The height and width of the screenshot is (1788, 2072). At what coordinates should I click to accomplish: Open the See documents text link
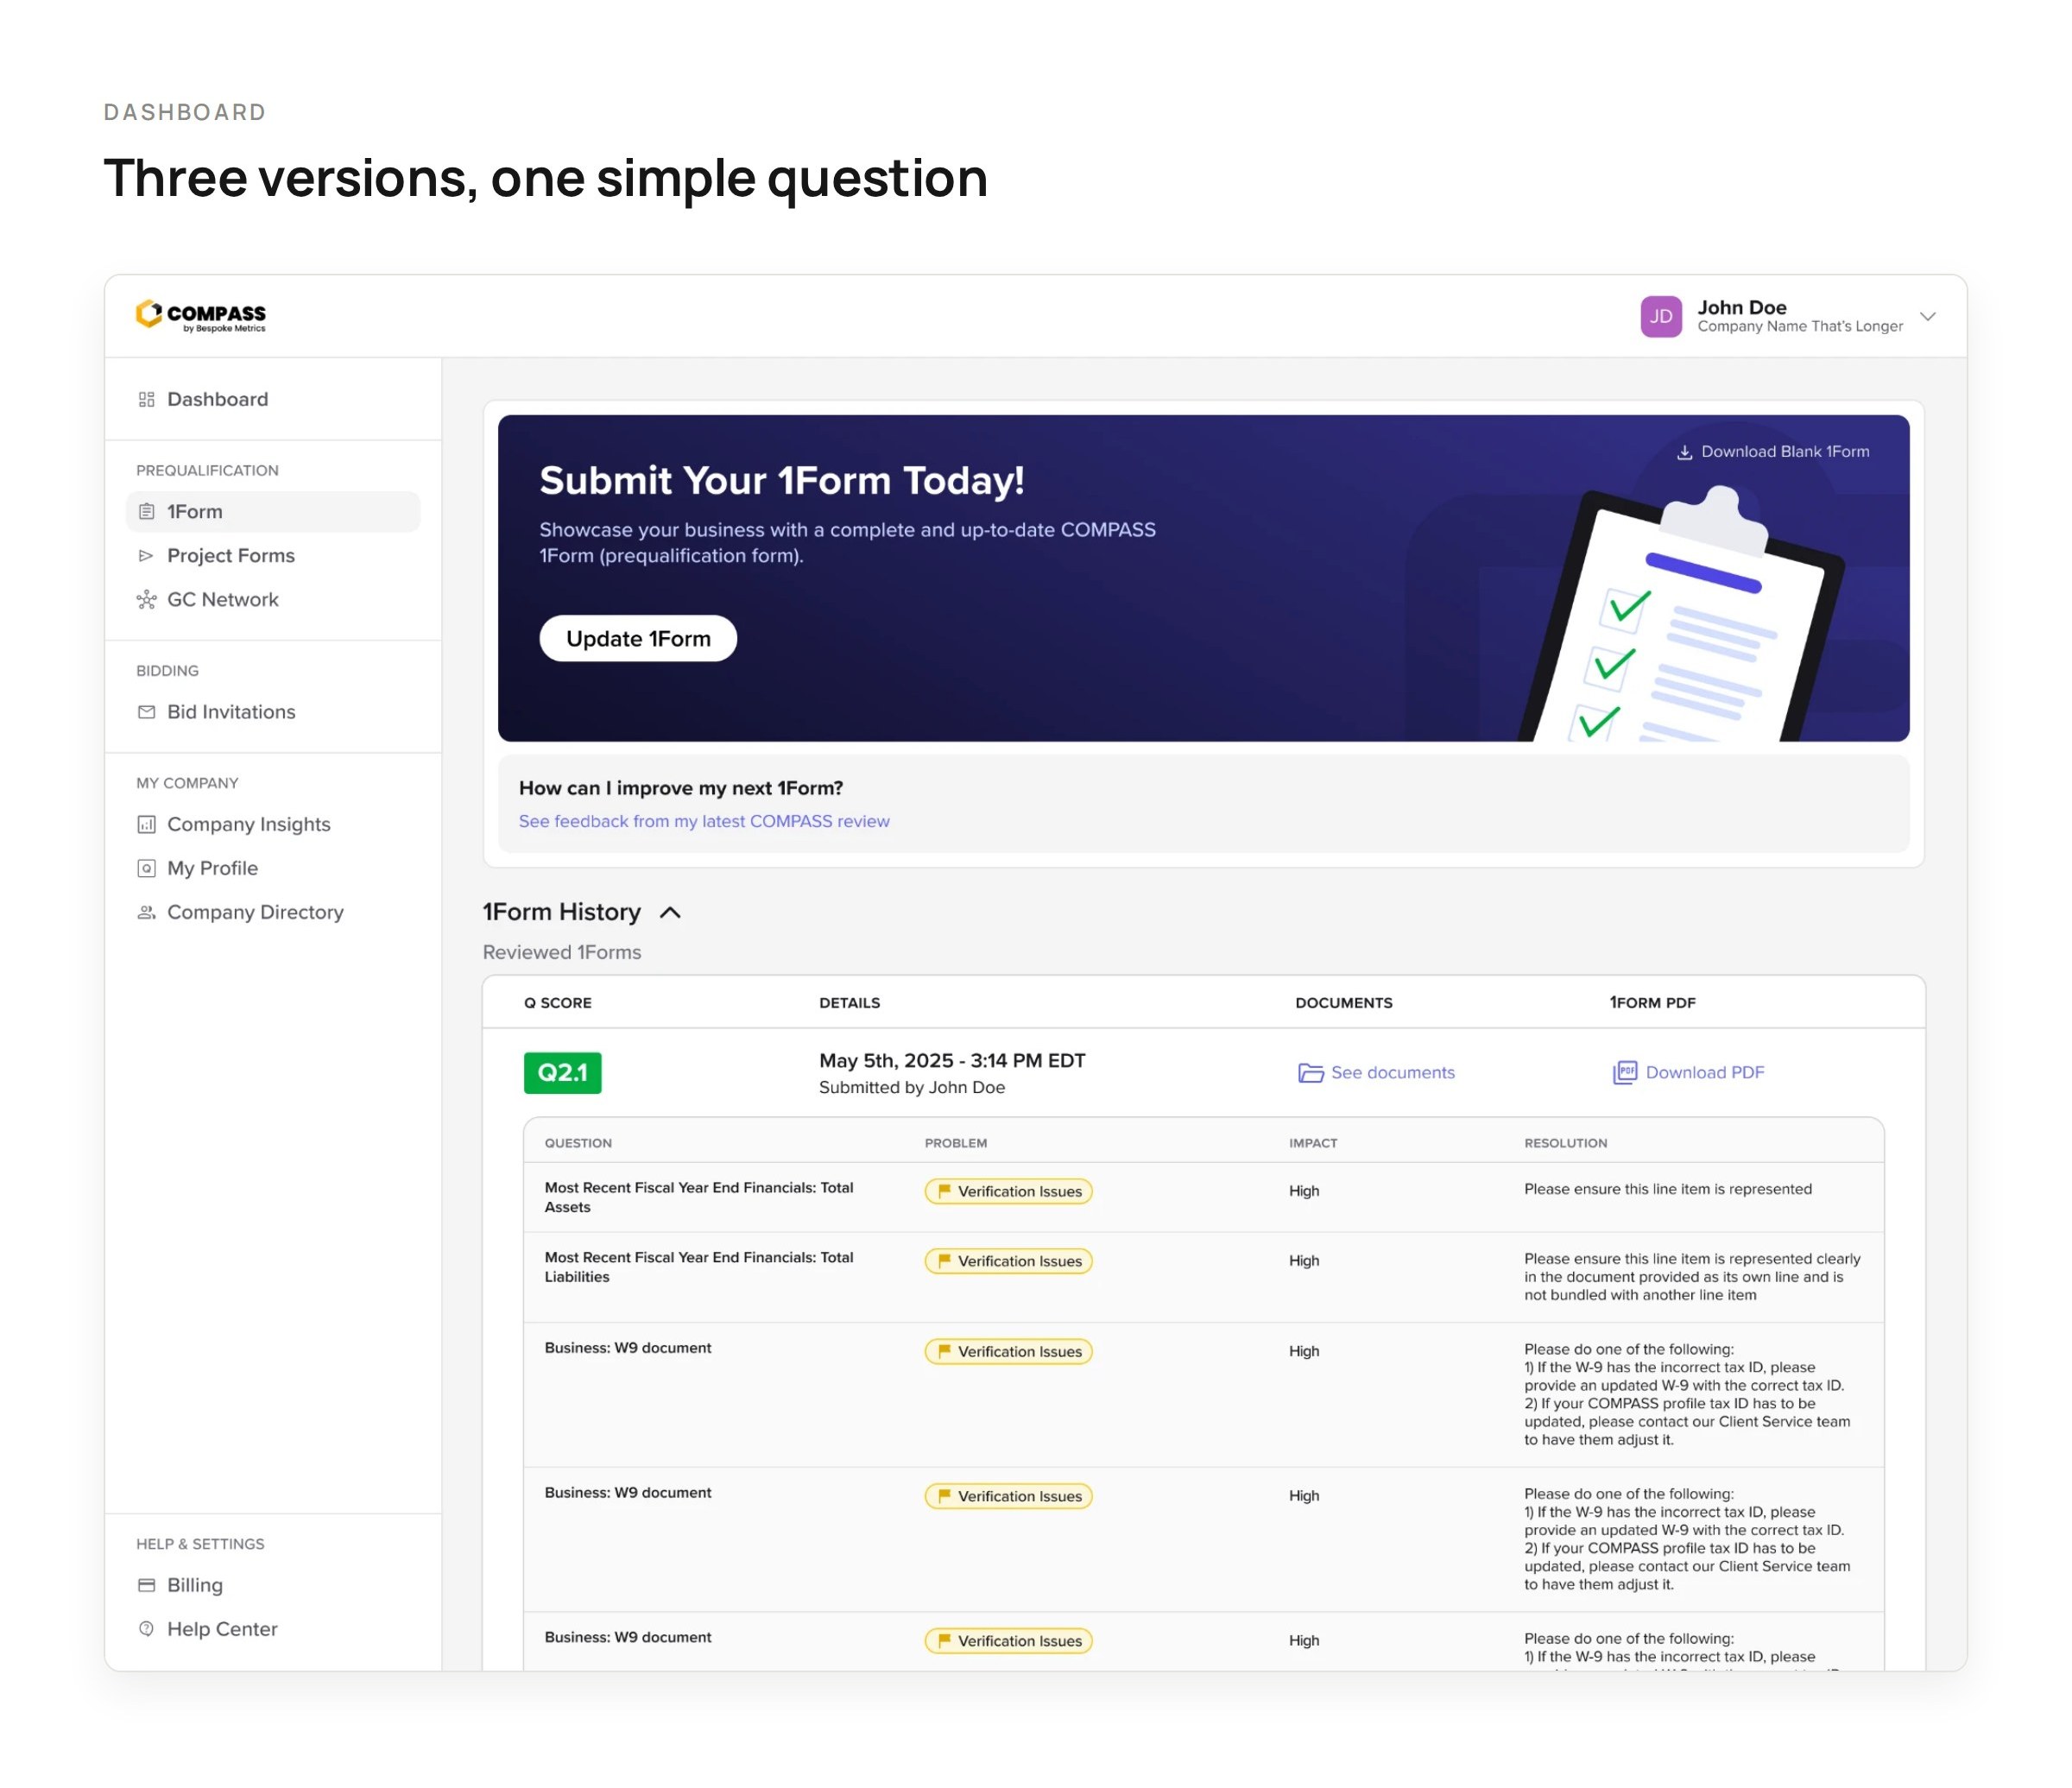(1392, 1072)
